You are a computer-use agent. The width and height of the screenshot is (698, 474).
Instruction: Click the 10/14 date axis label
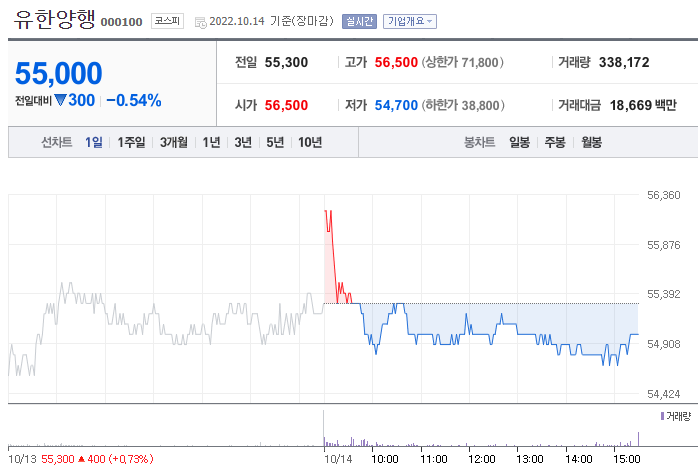(x=338, y=459)
